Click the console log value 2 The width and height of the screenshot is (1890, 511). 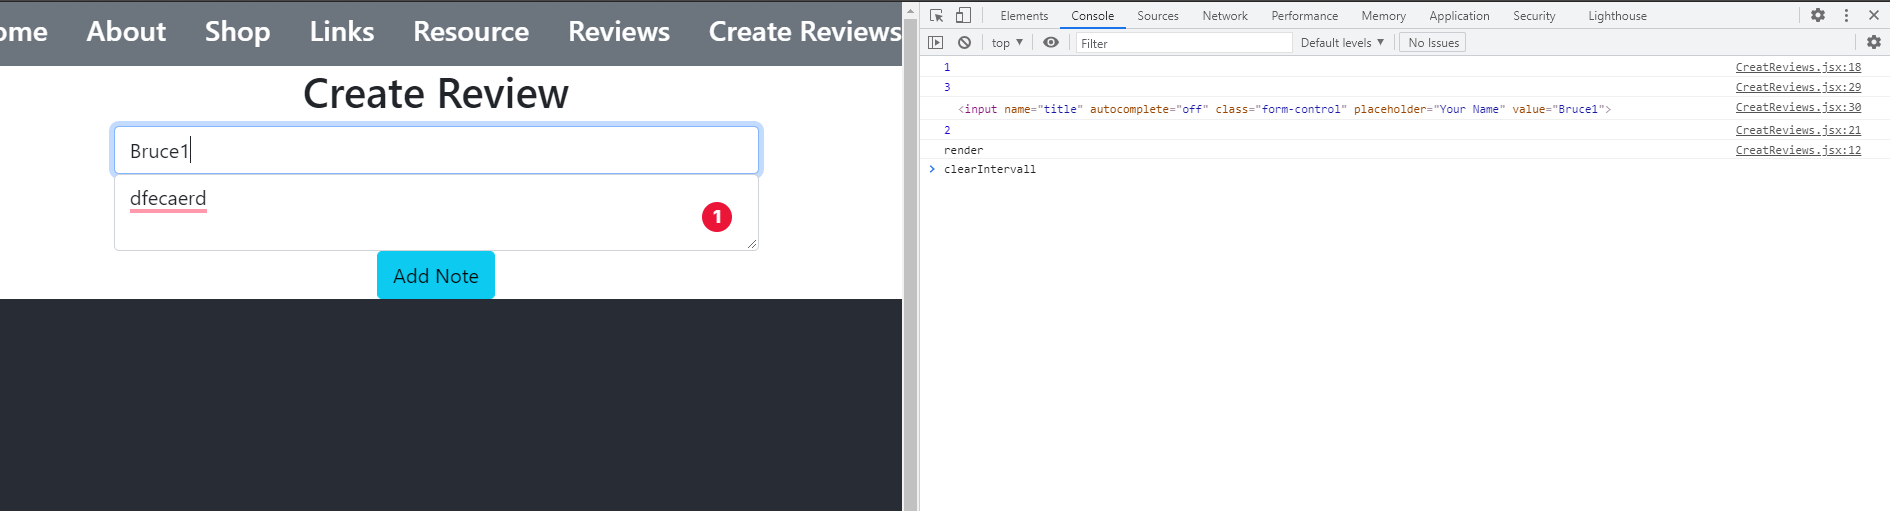pos(947,130)
